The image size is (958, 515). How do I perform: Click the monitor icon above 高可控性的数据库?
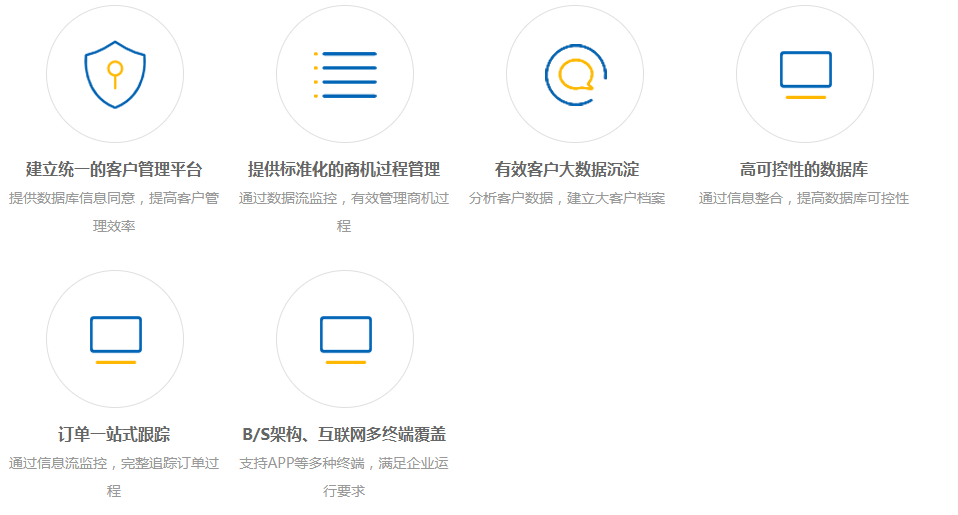click(x=805, y=74)
